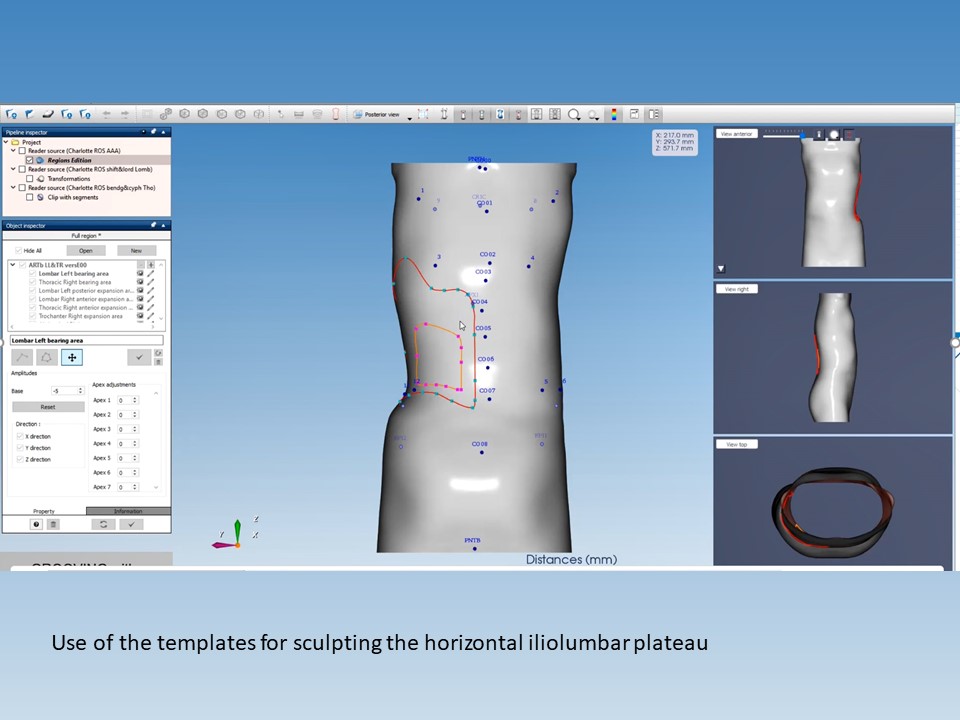
Task: Select Thoracic Right bearing area row
Action: tap(75, 282)
